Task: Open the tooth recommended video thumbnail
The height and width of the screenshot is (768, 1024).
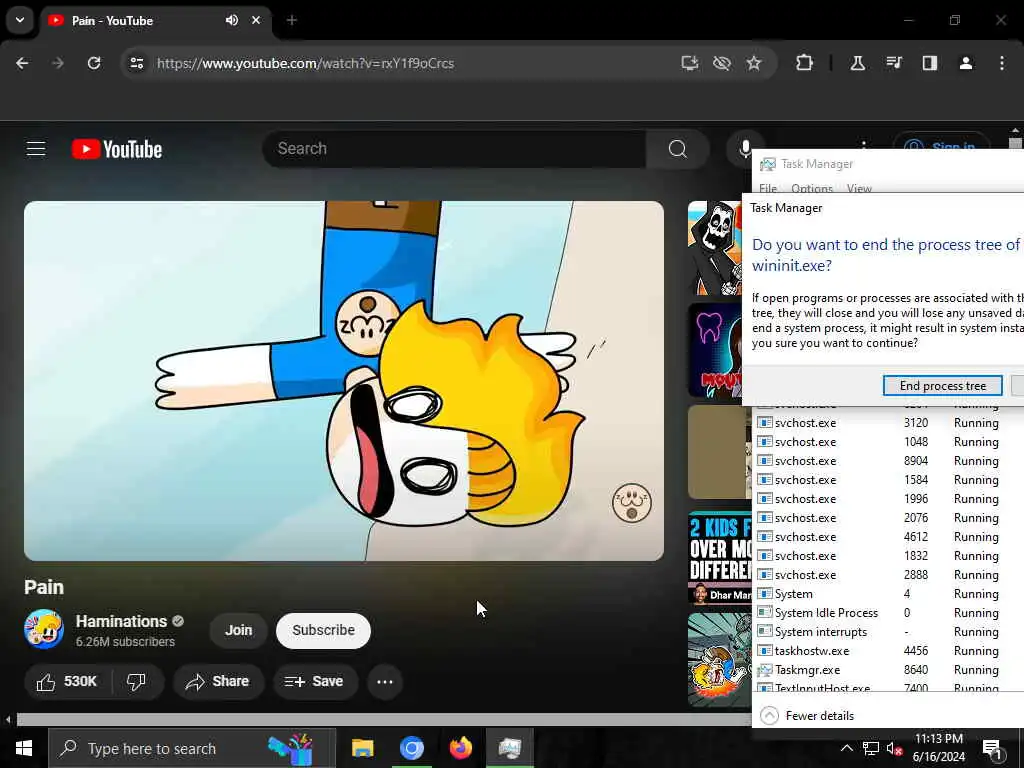Action: click(715, 350)
